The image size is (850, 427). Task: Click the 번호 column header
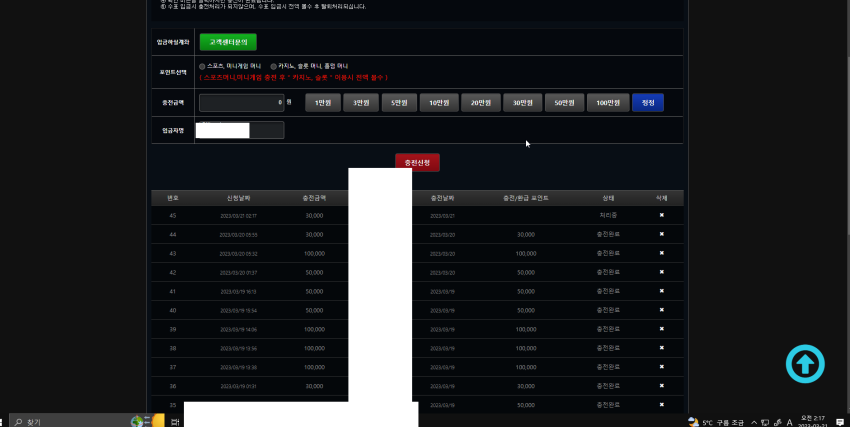172,198
